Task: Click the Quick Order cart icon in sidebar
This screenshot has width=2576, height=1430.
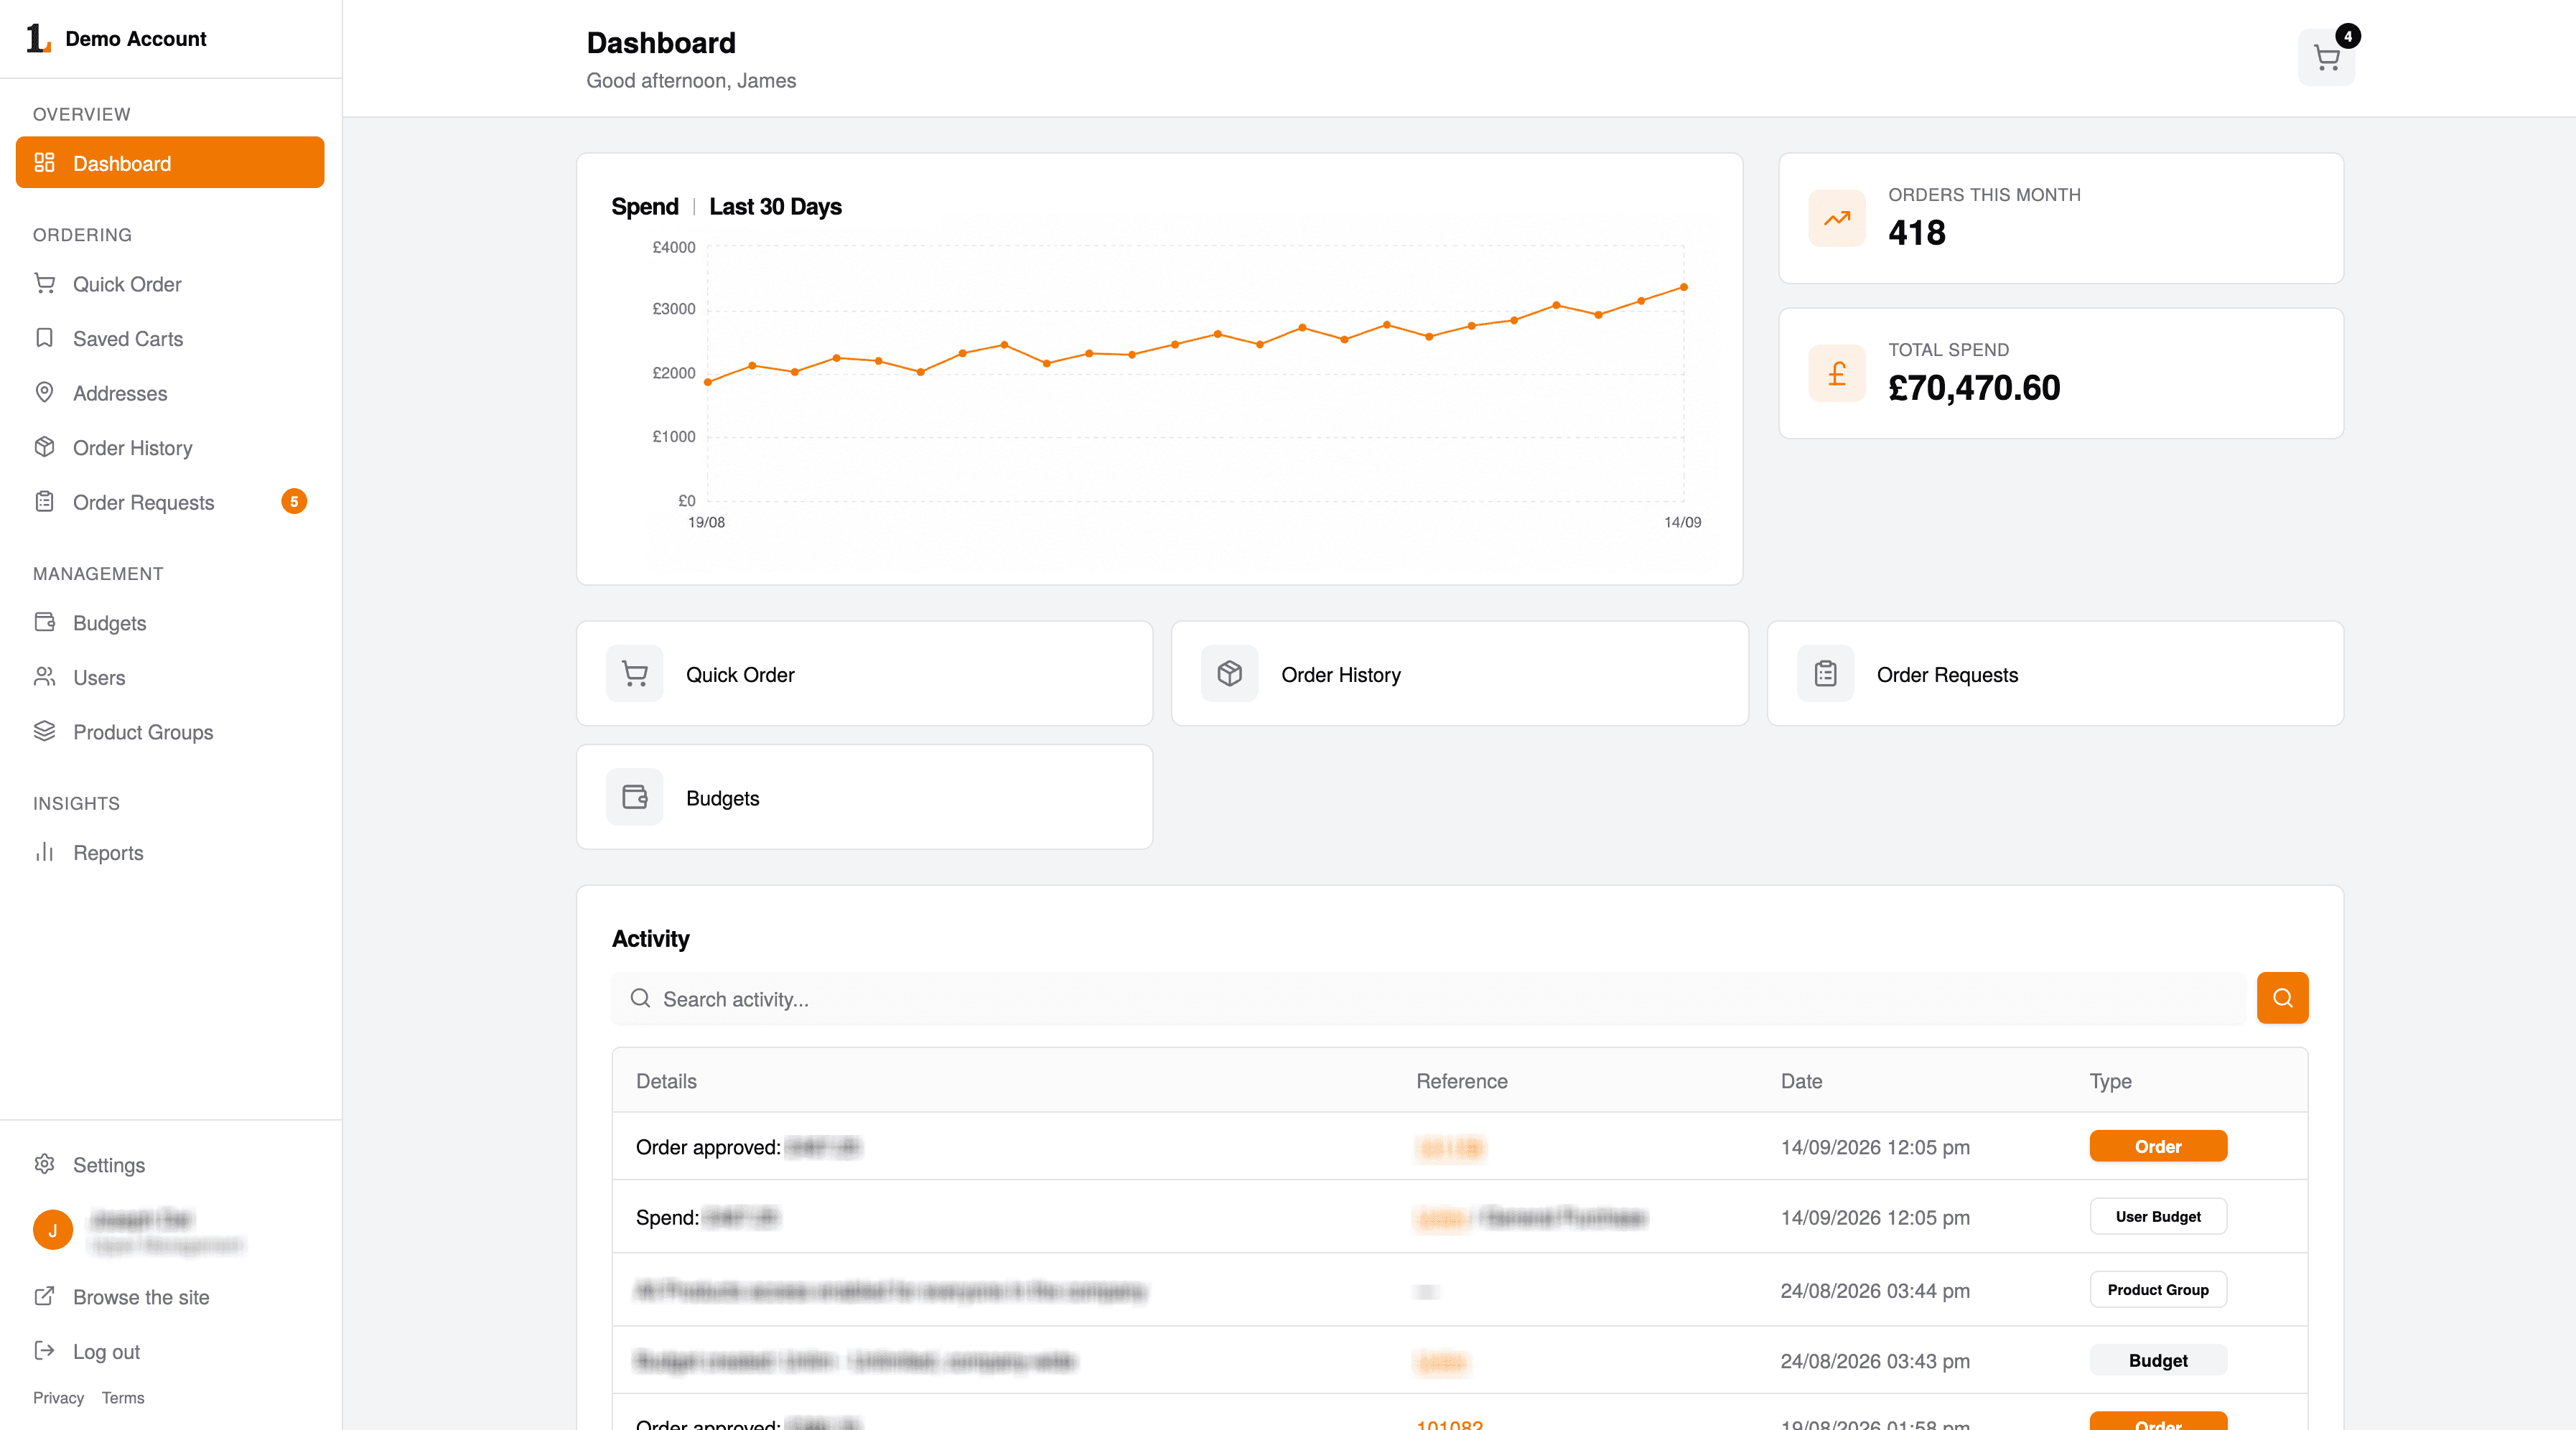Action: pyautogui.click(x=44, y=283)
